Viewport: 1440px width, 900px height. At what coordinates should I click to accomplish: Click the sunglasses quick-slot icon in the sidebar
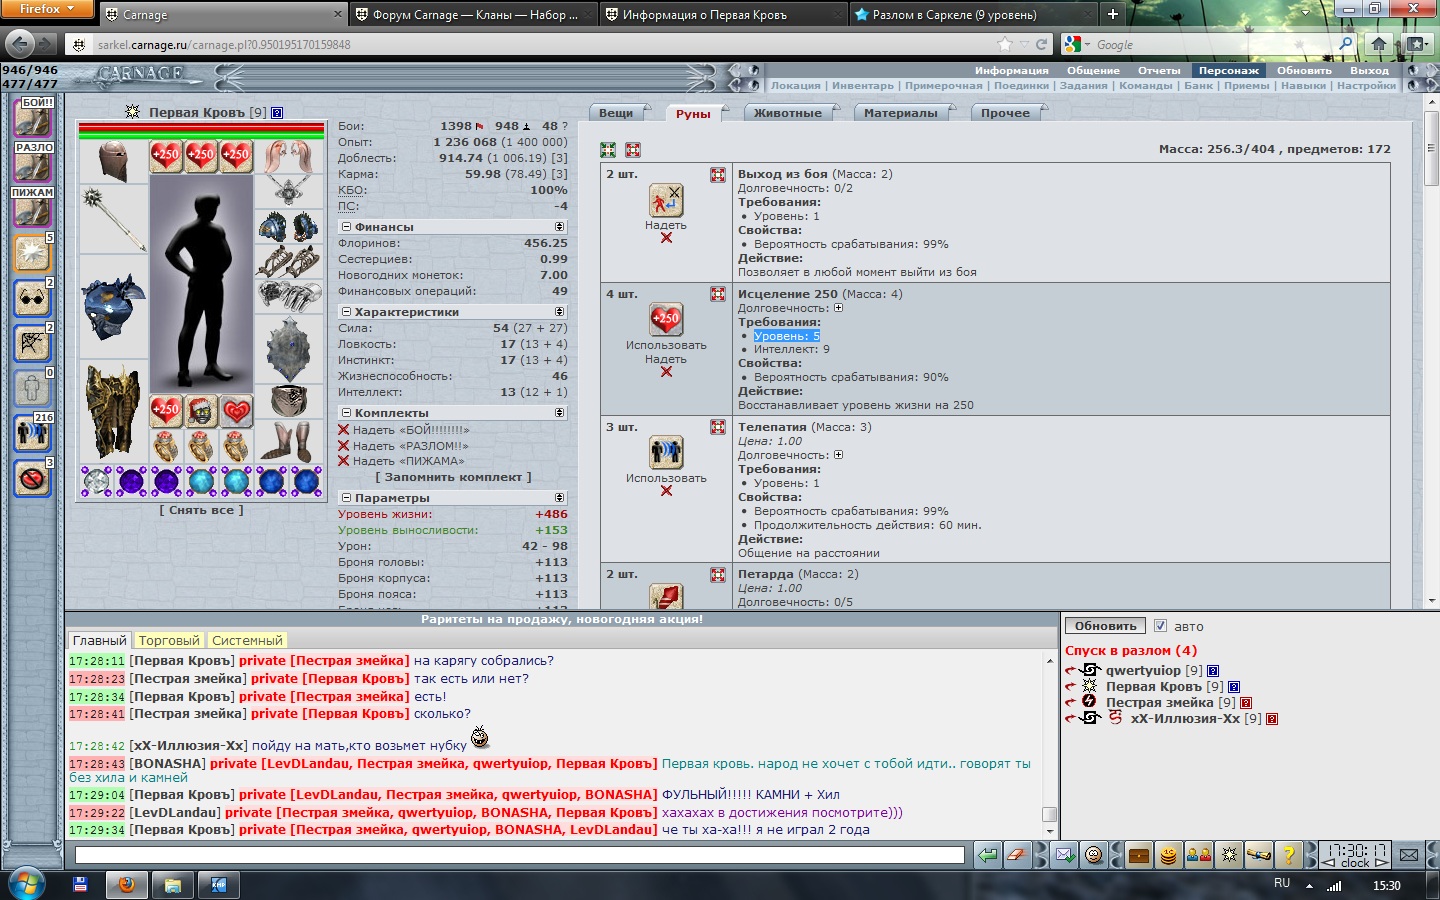point(32,298)
